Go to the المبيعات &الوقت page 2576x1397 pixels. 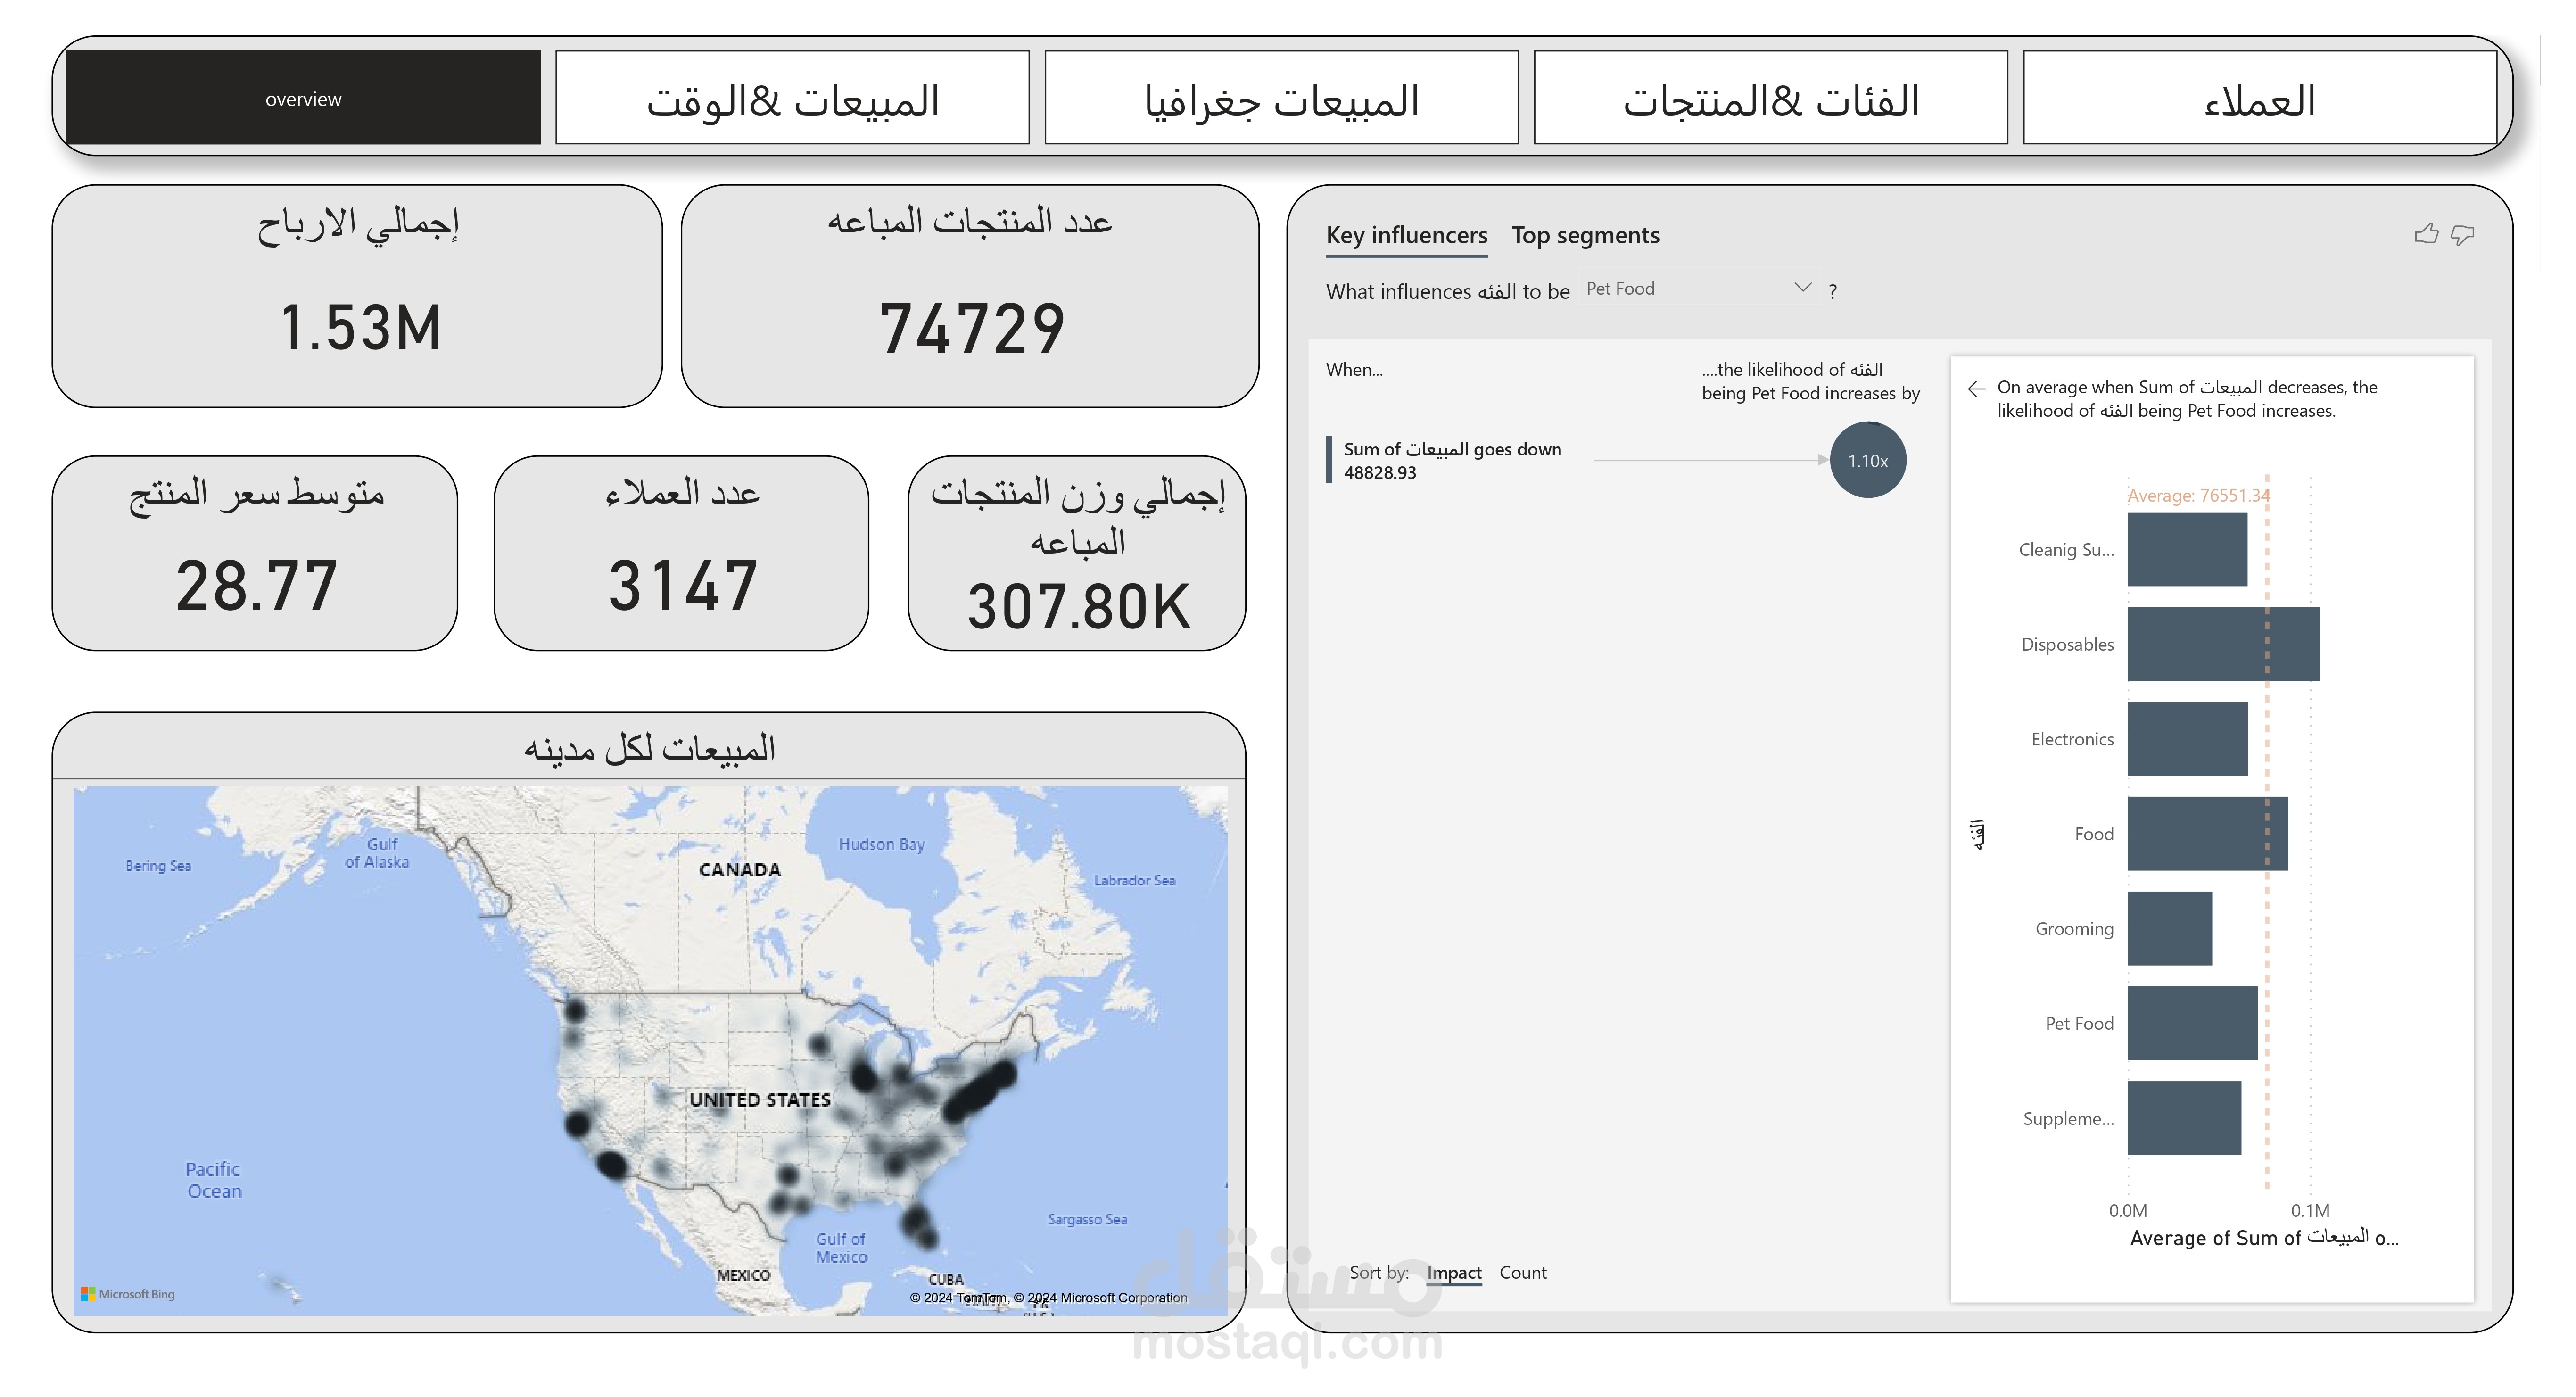pos(792,98)
